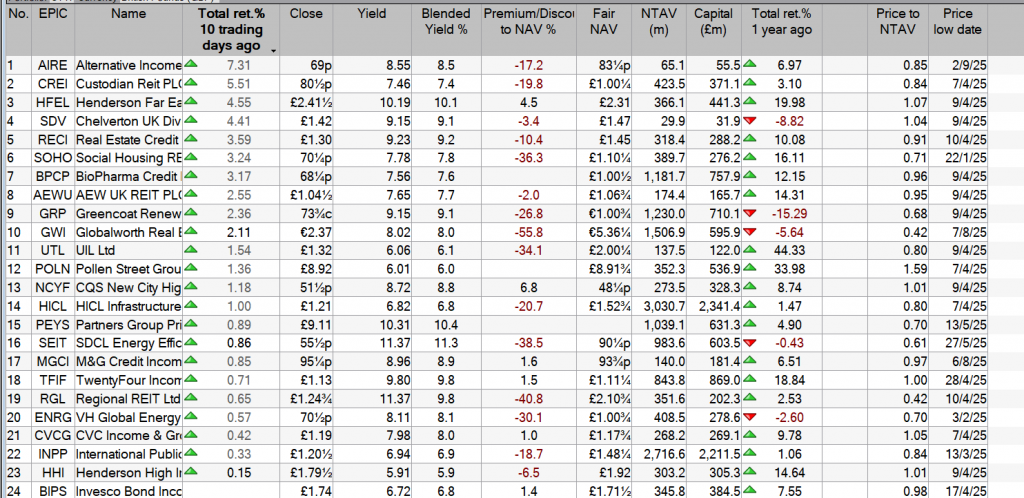Click red down arrow beside SDV -8.82 return

coord(750,120)
